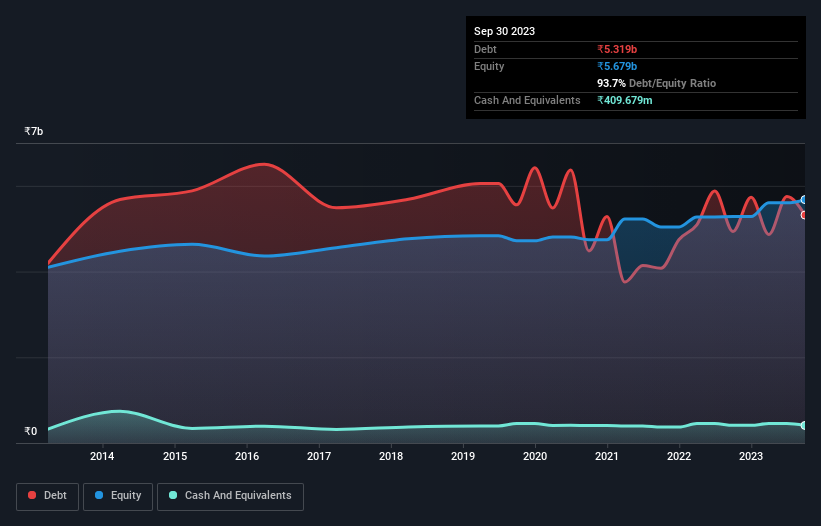Screen dimensions: 821x526
Task: Click the blue Equity legend dot
Action: coord(99,495)
